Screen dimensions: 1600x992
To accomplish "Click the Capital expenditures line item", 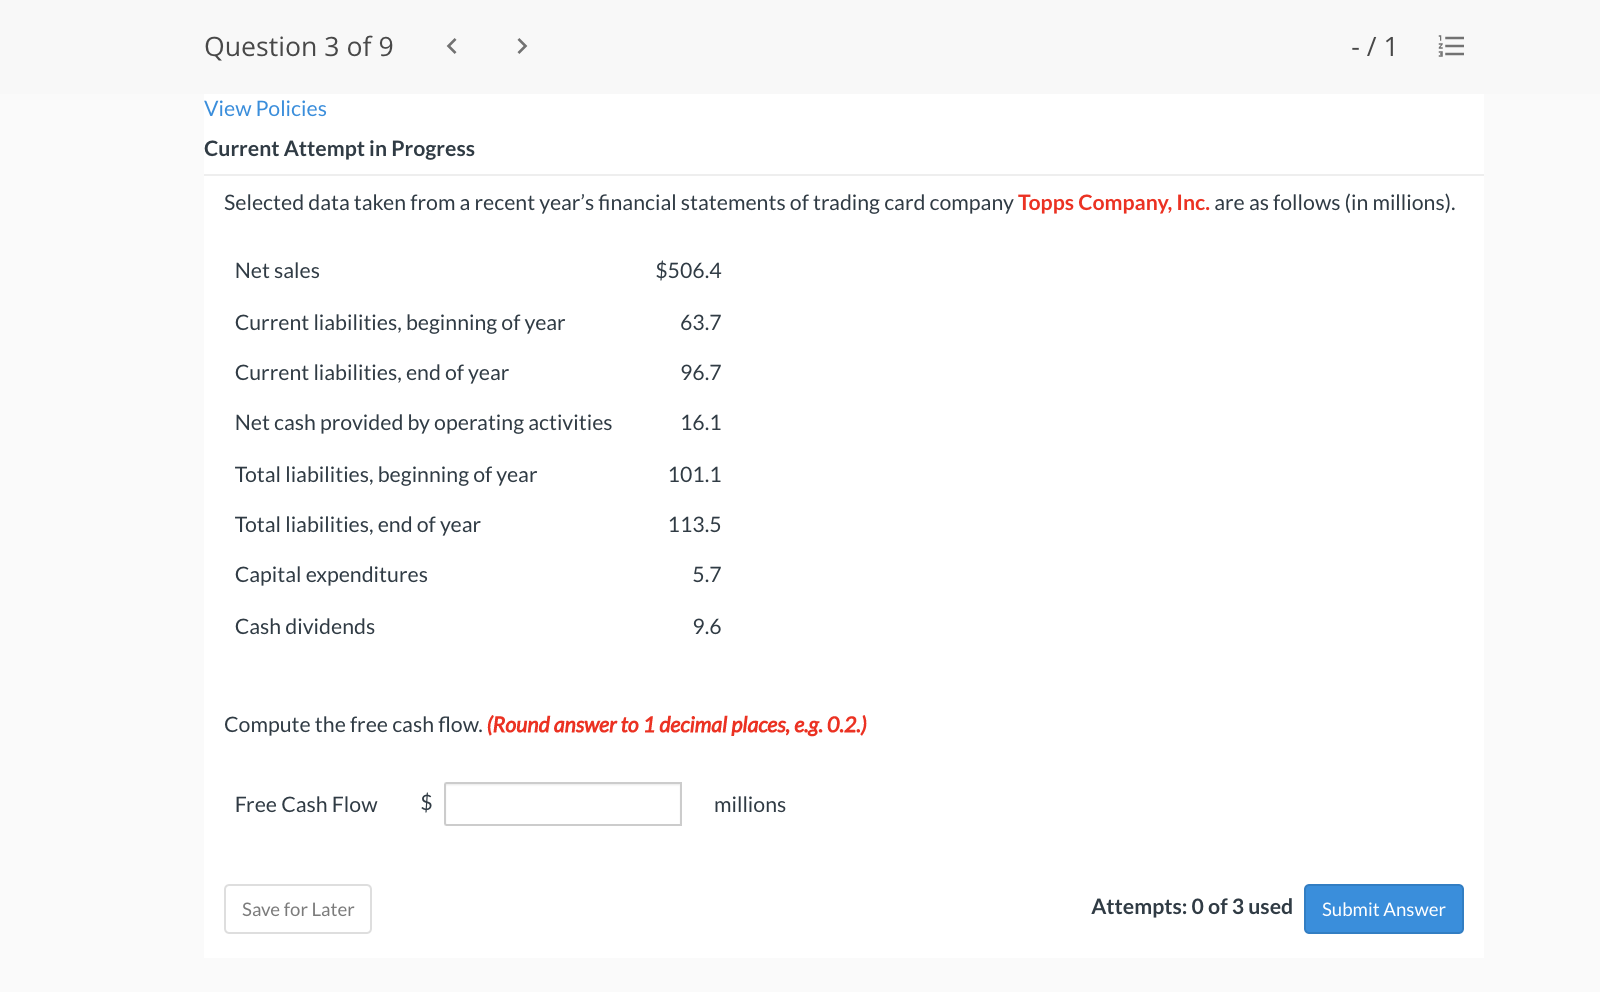I will pos(331,574).
